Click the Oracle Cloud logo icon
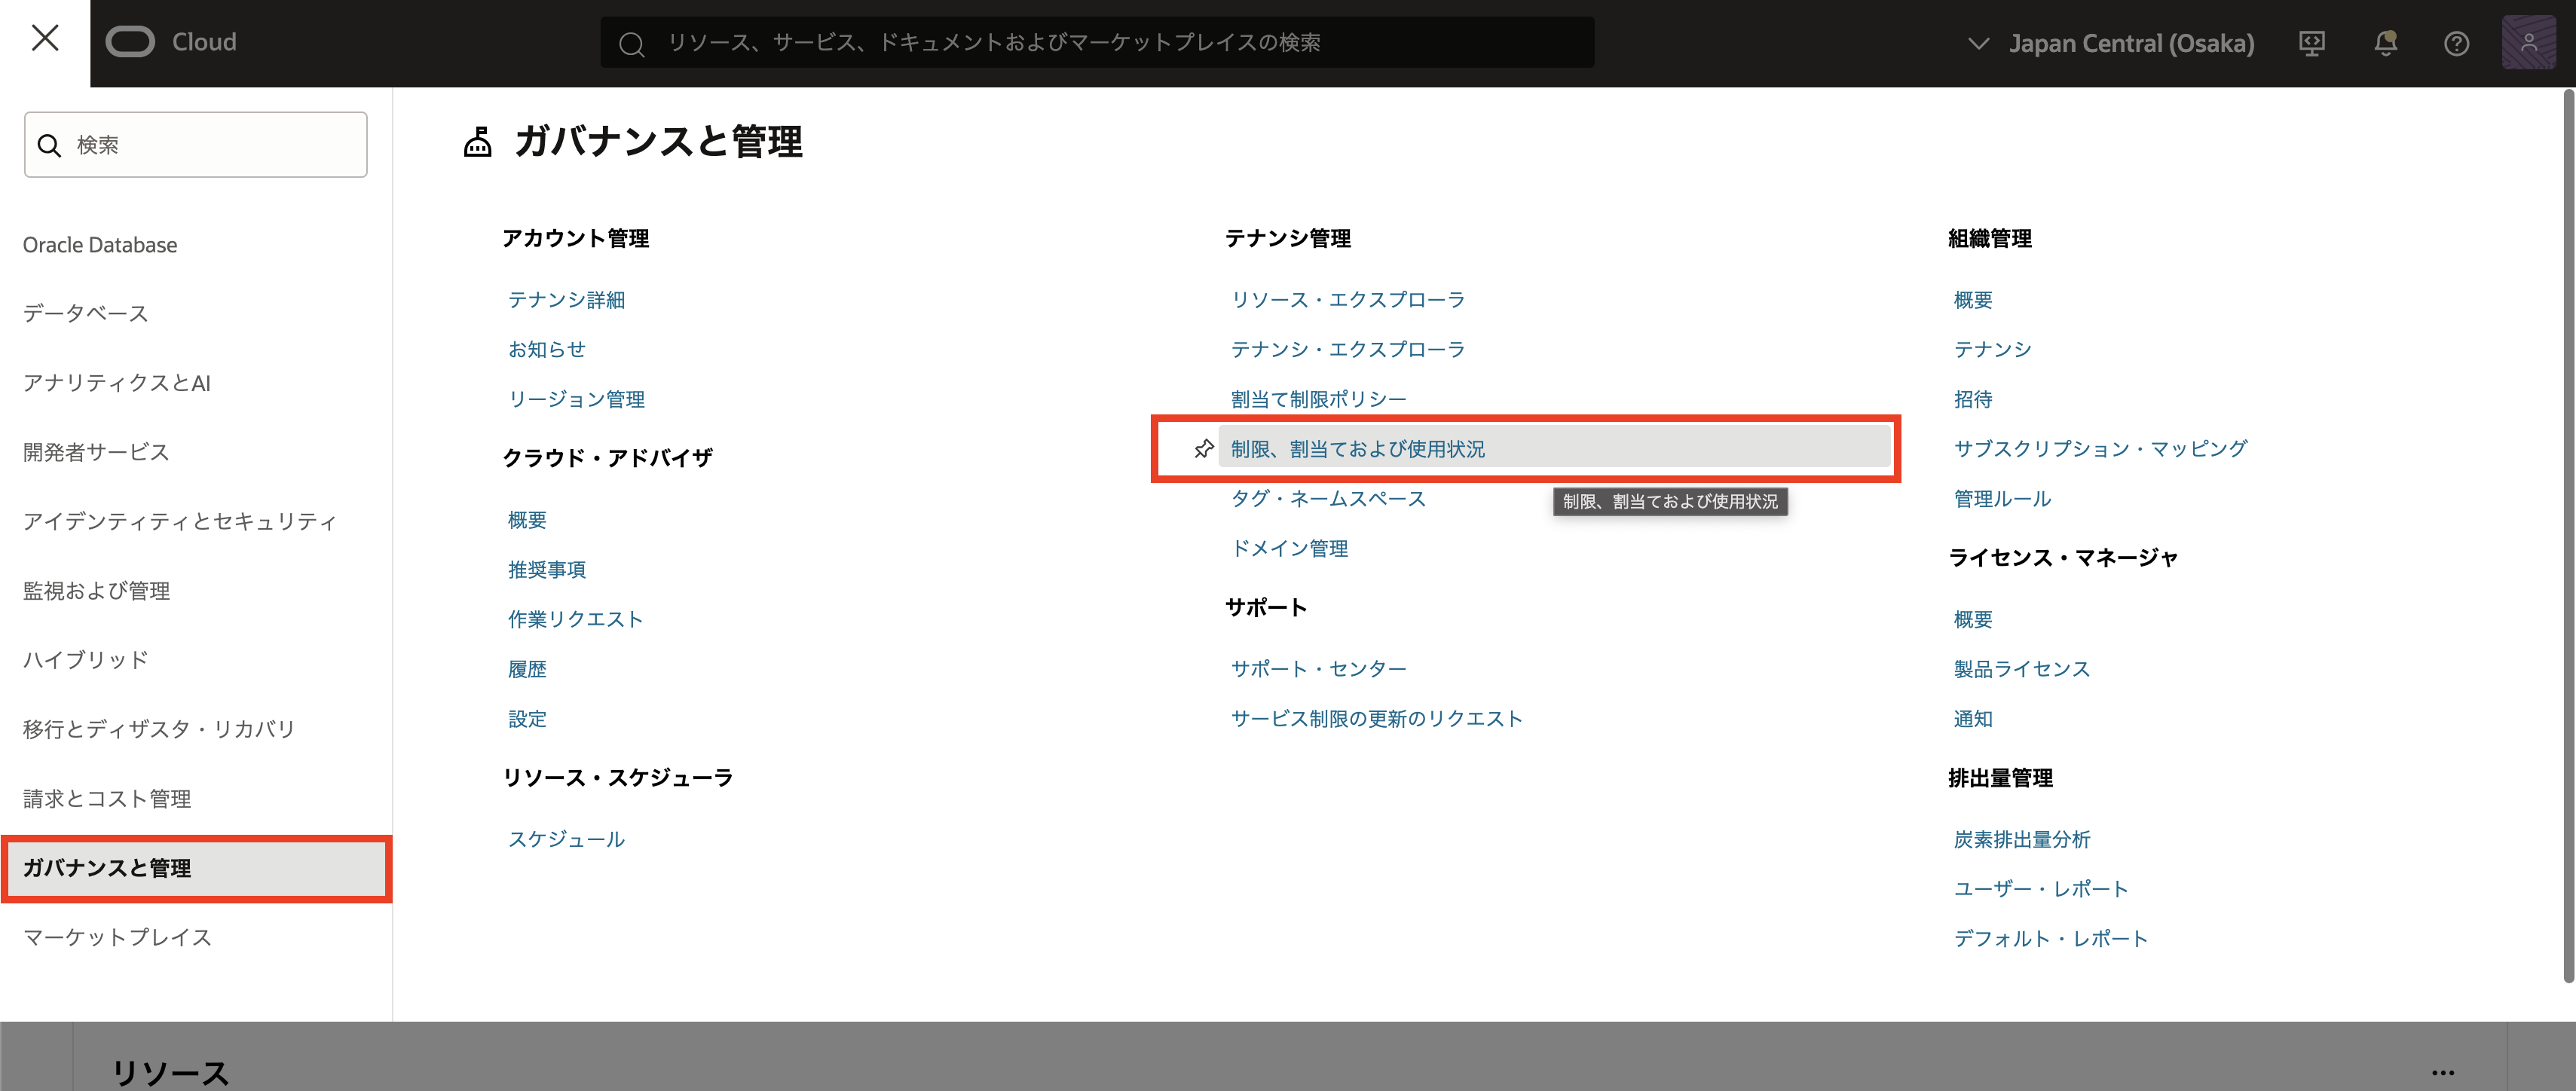This screenshot has height=1091, width=2576. click(x=130, y=42)
